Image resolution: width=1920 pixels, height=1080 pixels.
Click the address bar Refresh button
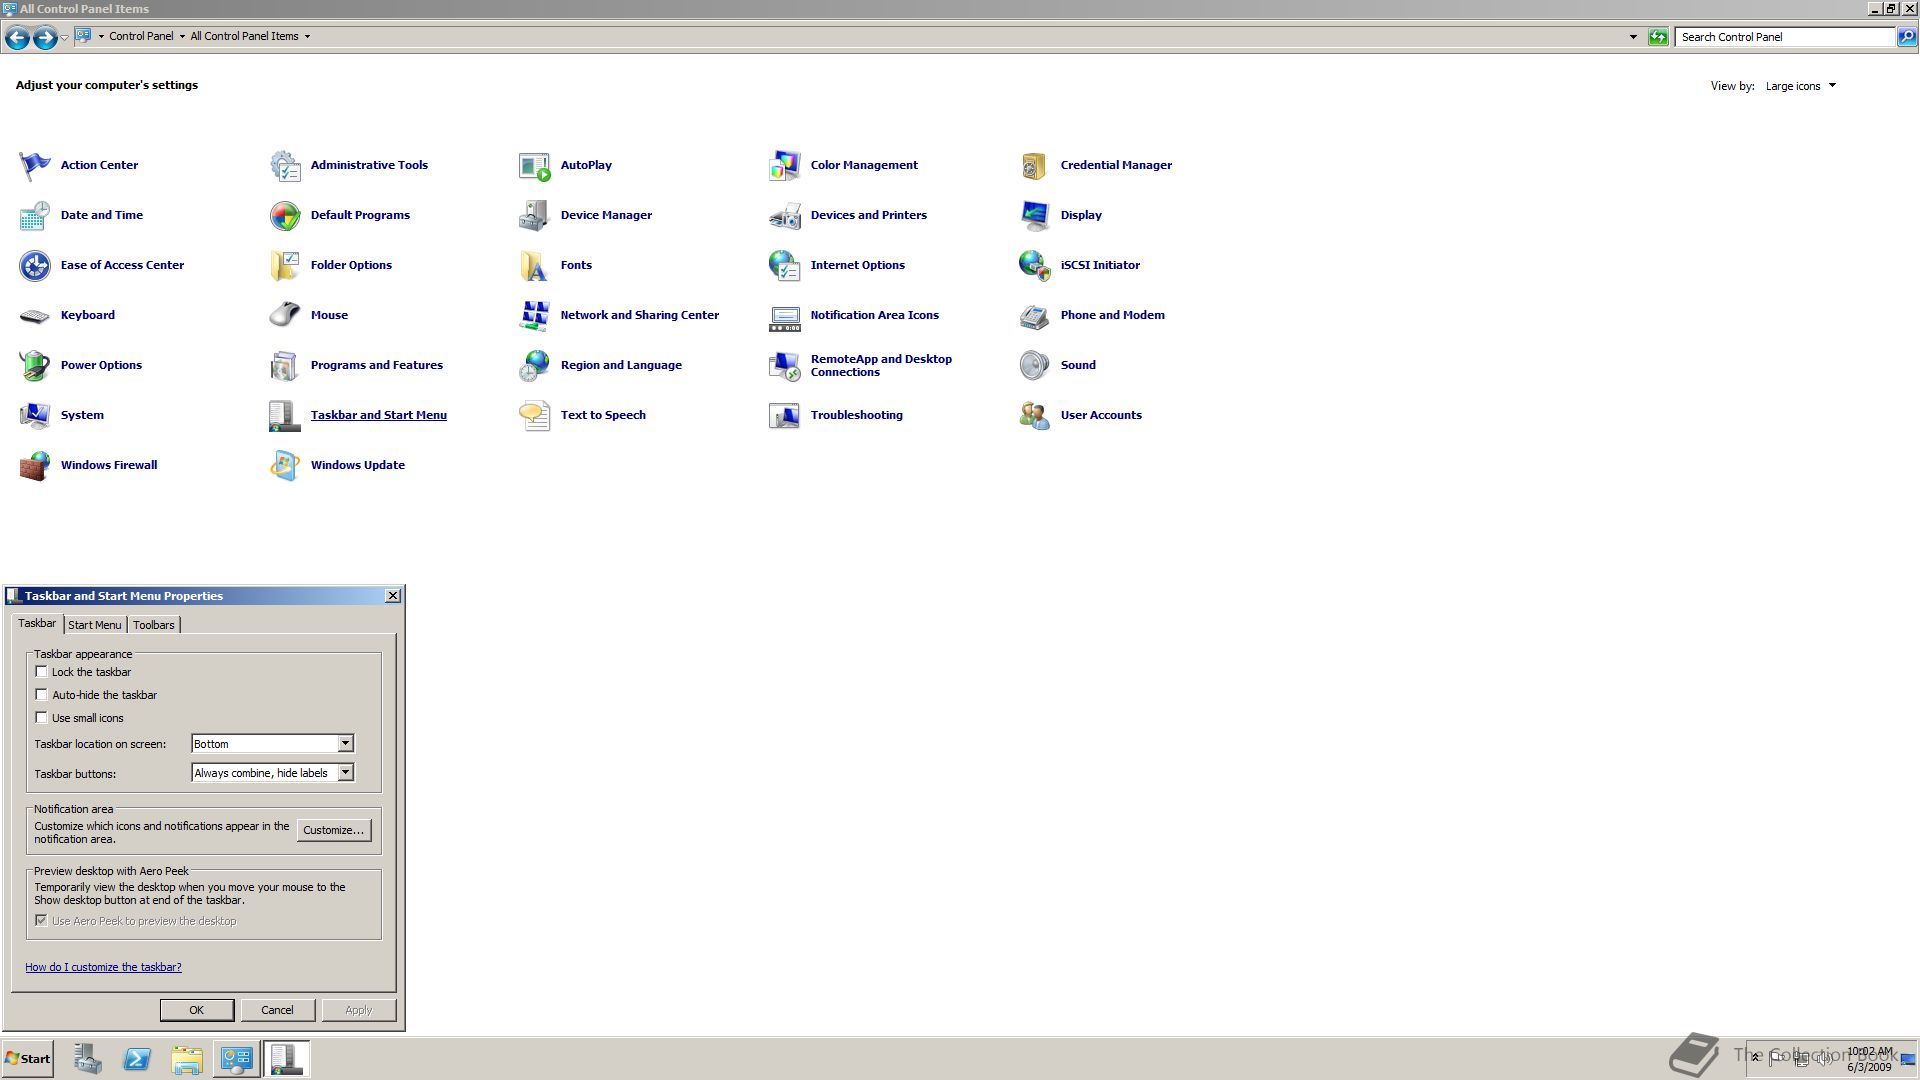click(x=1658, y=37)
